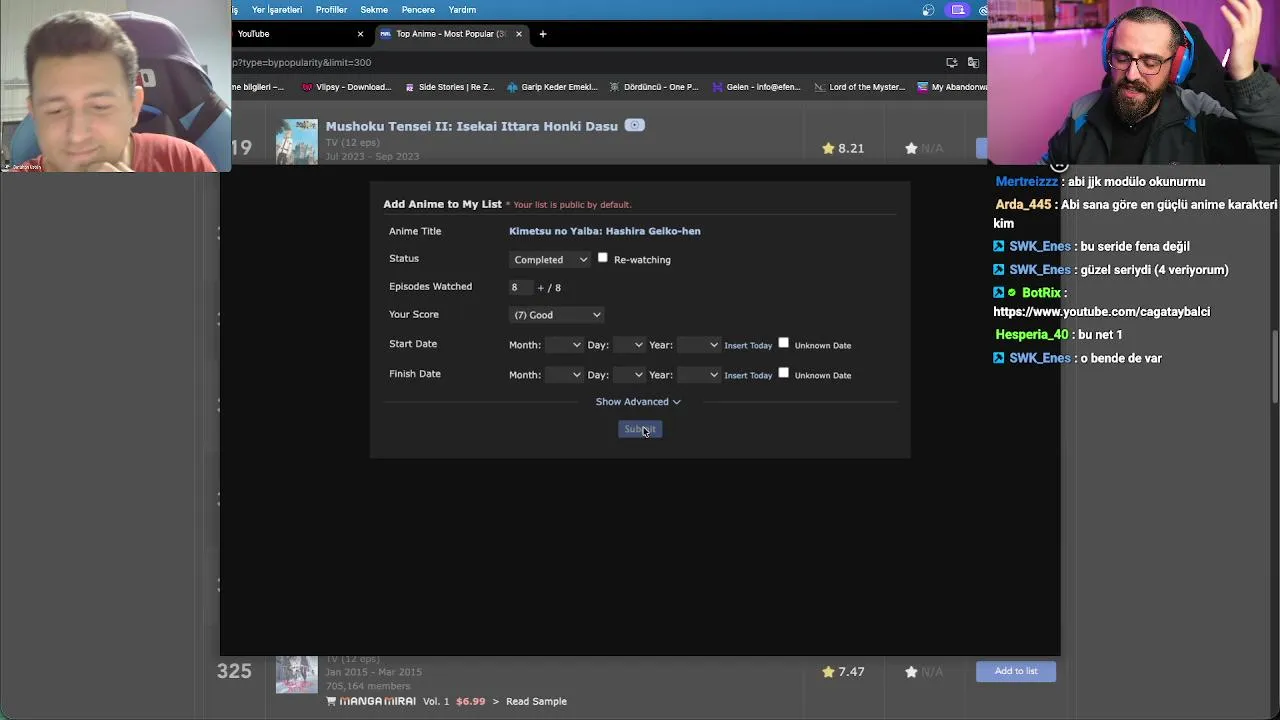This screenshot has height=720, width=1280.
Task: Close the YouTube tab
Action: point(360,34)
